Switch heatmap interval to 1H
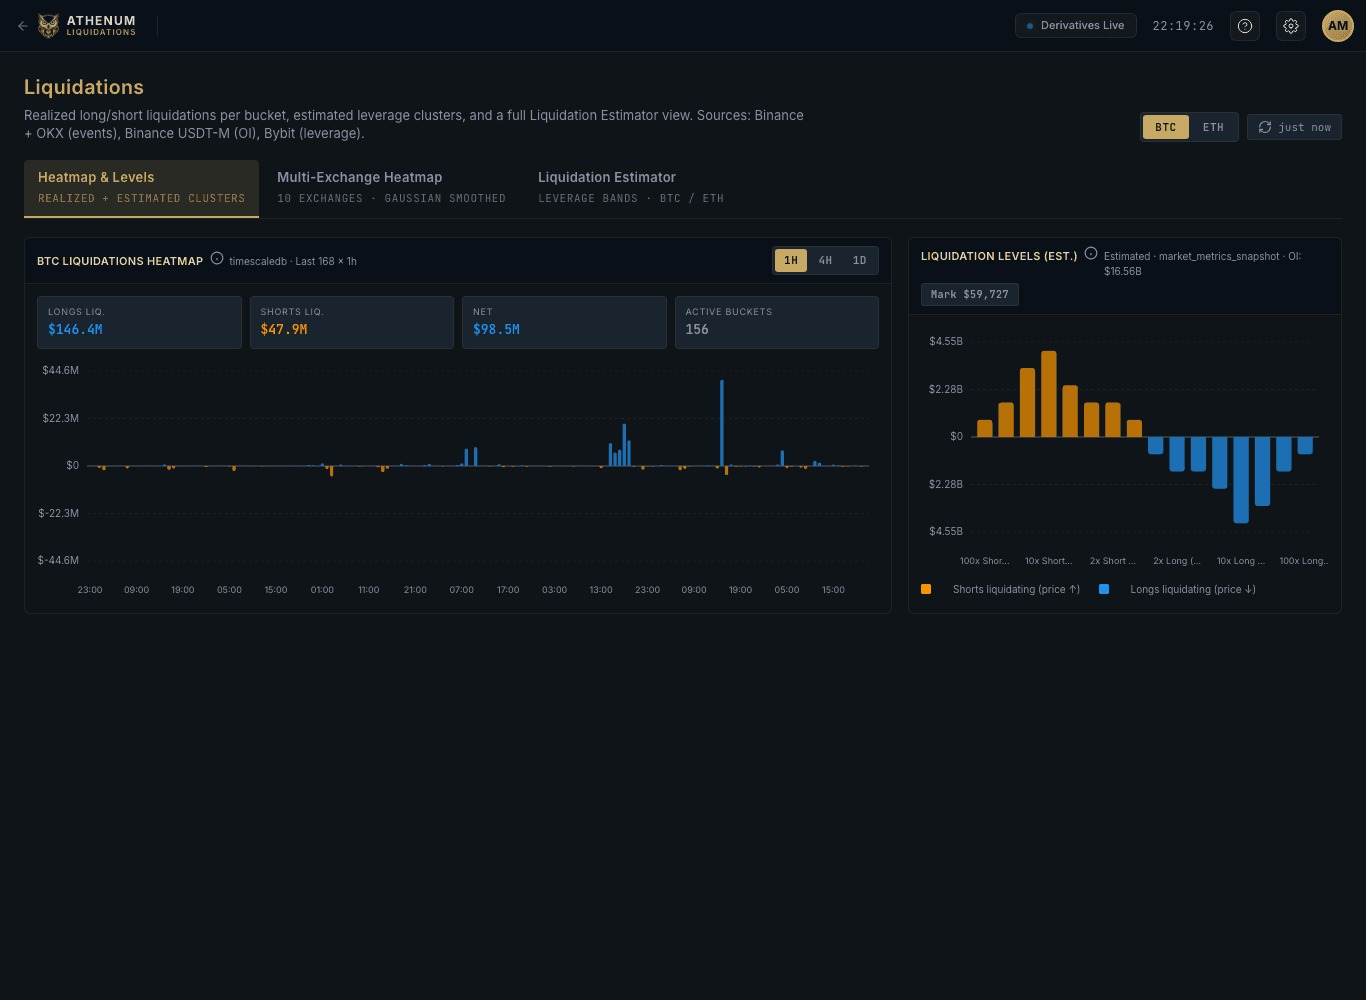 click(791, 260)
